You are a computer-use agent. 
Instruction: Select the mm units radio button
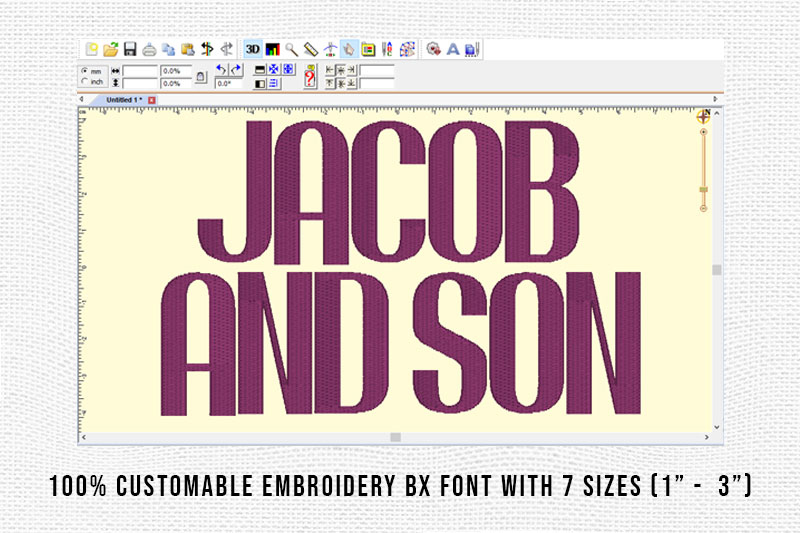85,71
